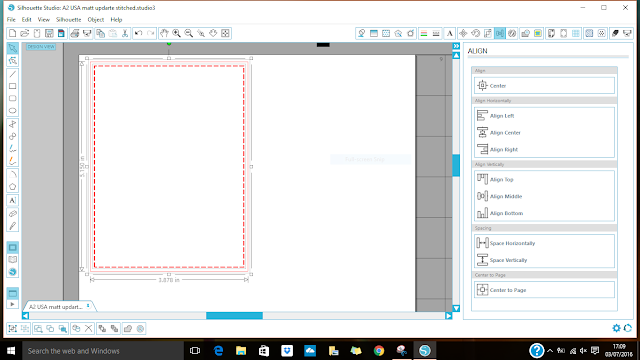Click the Undo arrow in toolbar
This screenshot has height=360, width=640.
tap(138, 33)
